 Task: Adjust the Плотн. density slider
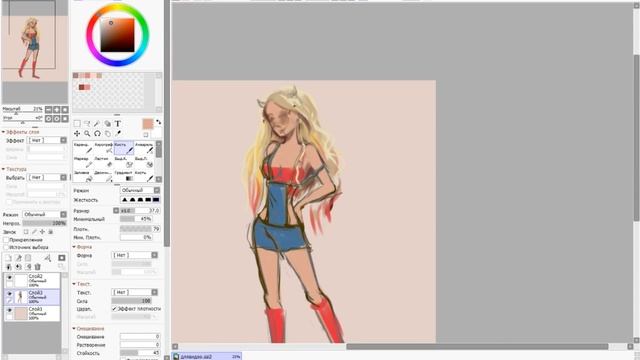[x=140, y=229]
